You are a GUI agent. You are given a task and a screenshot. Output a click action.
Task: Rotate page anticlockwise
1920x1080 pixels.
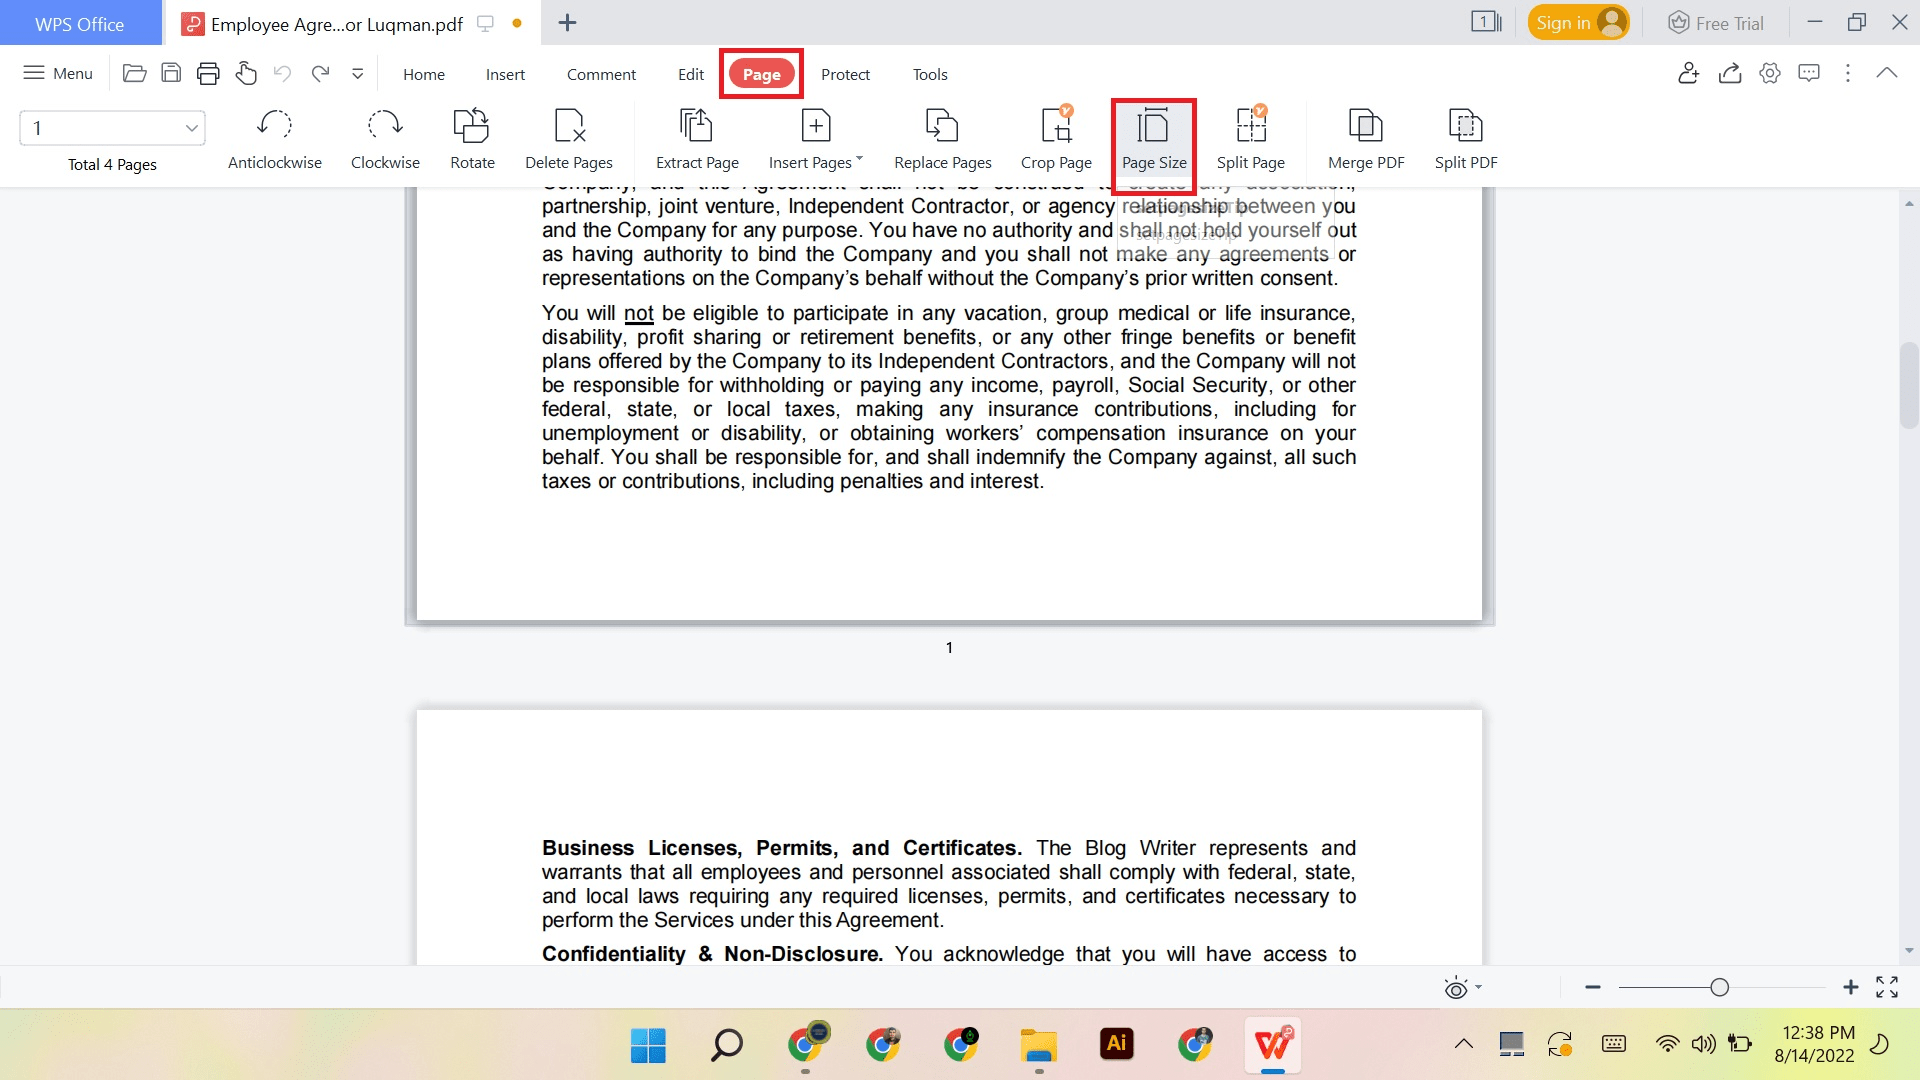[274, 138]
